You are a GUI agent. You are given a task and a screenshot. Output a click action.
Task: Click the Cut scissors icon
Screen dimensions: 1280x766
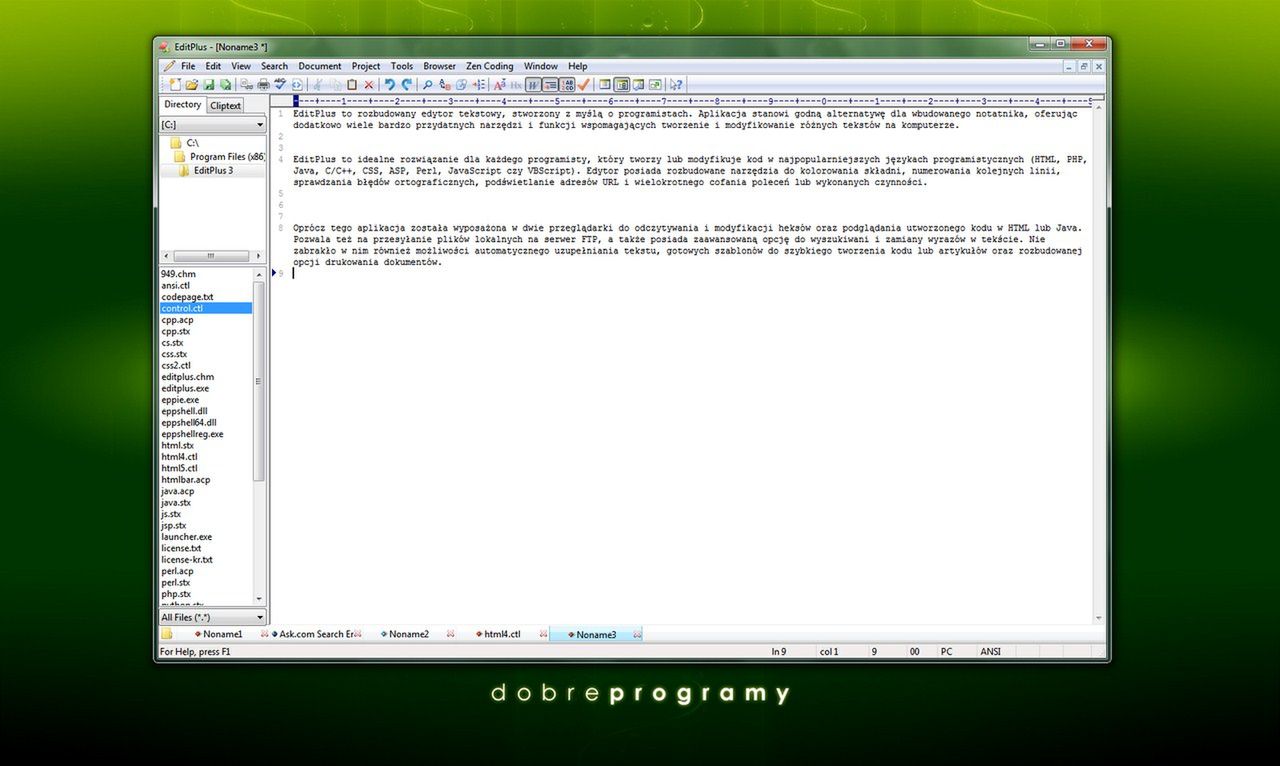click(x=318, y=85)
